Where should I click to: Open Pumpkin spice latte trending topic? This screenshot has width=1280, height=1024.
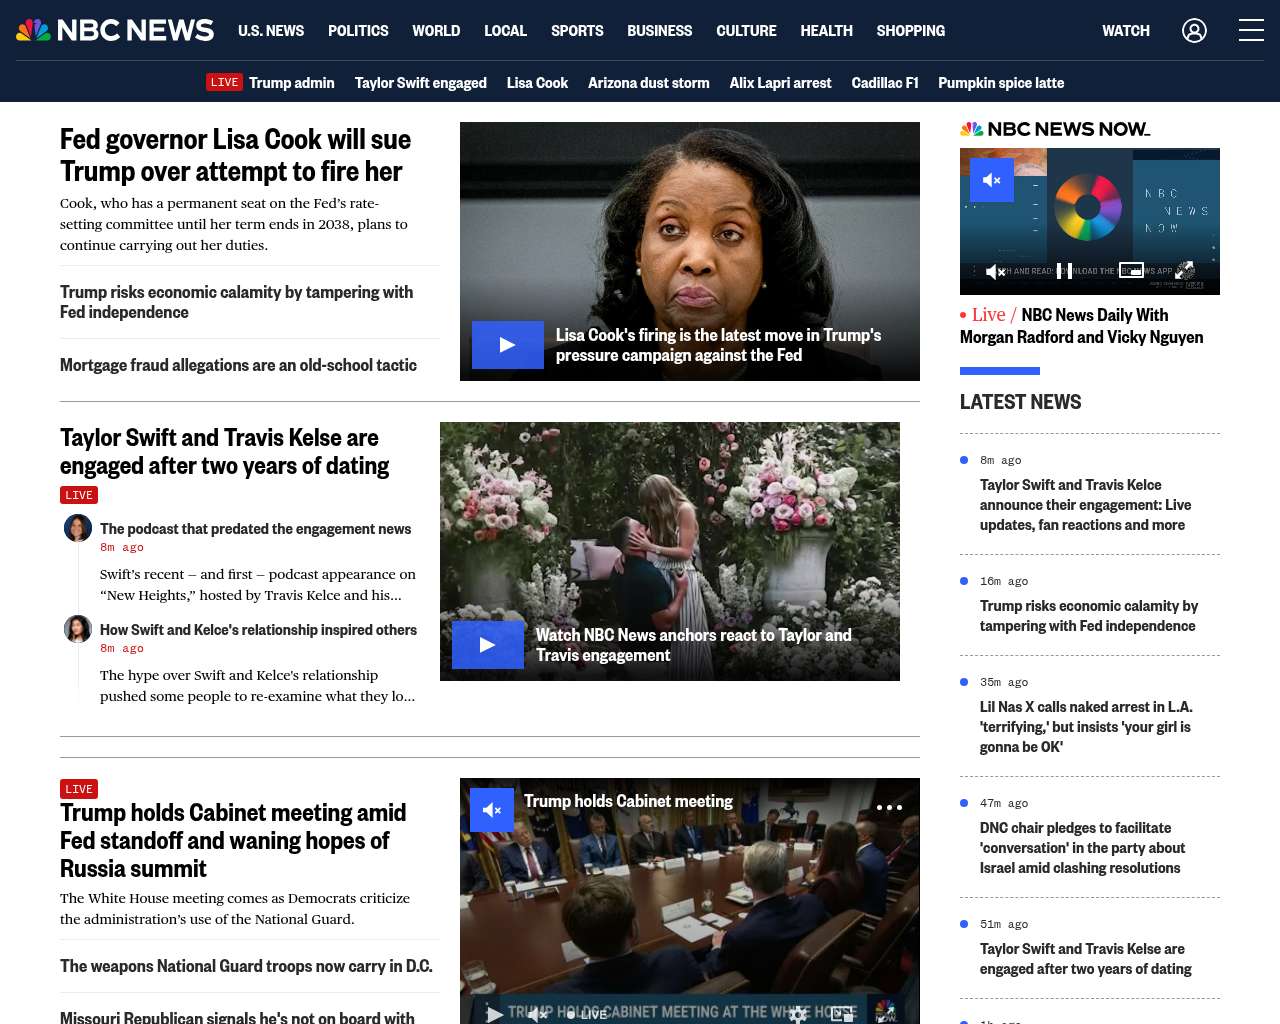tap(1001, 83)
